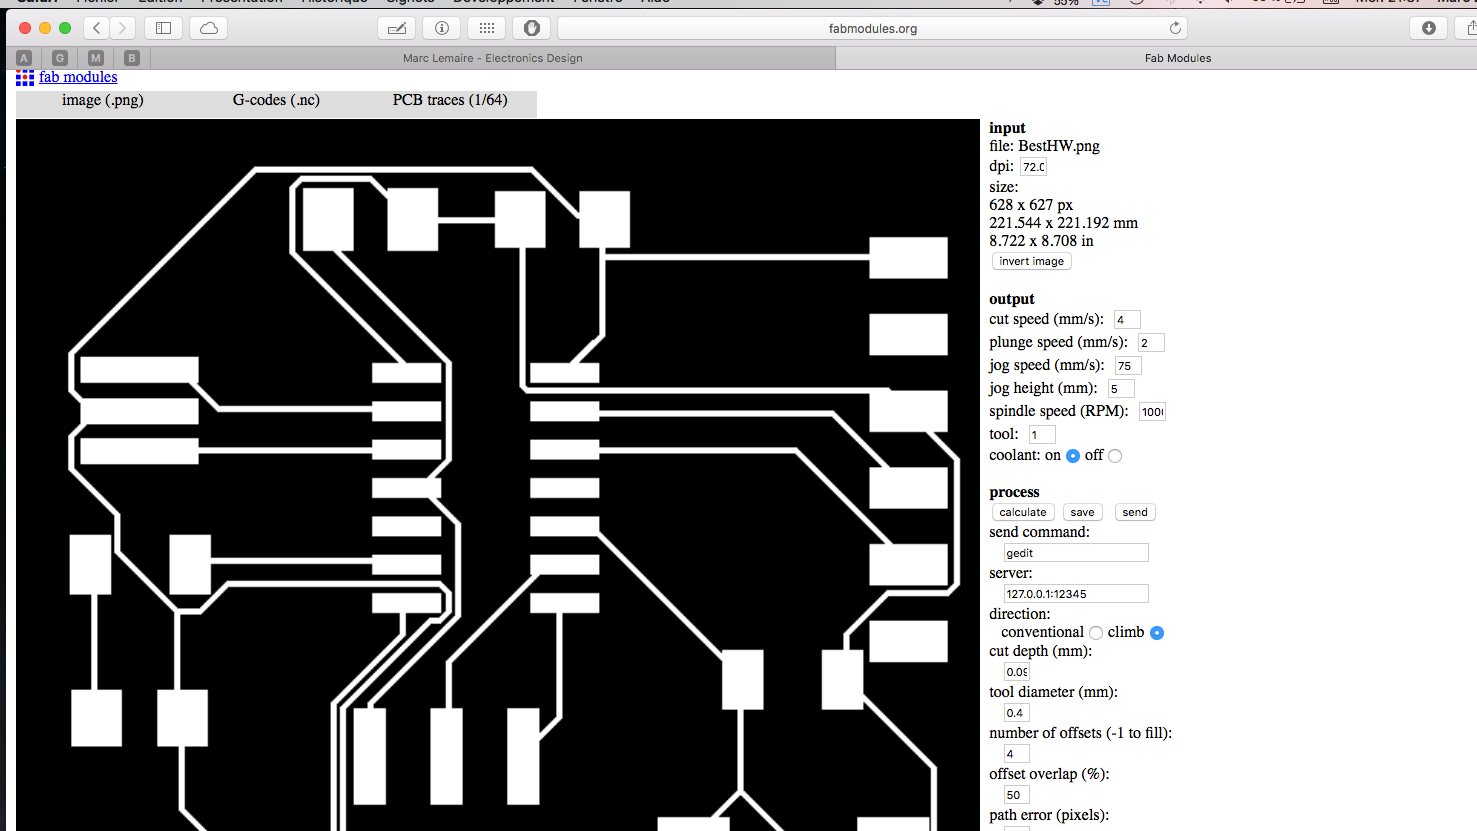
Task: Open the Top Sites grid icon
Action: (487, 28)
